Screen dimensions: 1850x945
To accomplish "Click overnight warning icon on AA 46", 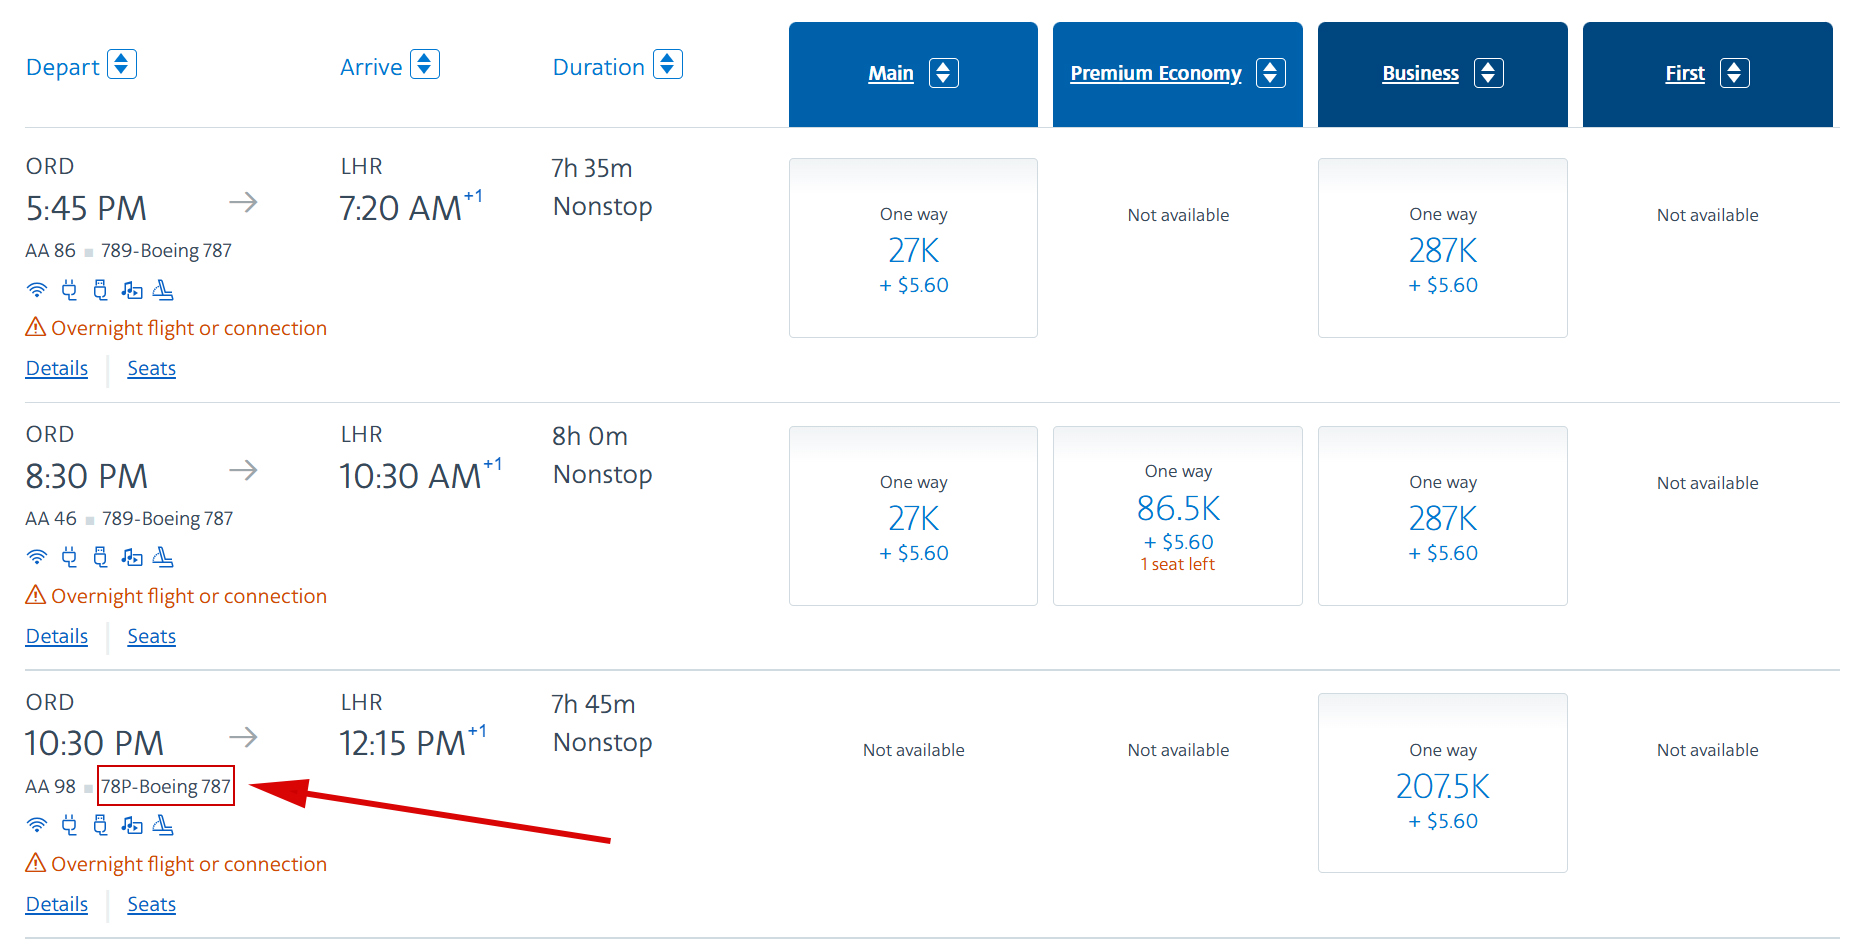I will 36,595.
